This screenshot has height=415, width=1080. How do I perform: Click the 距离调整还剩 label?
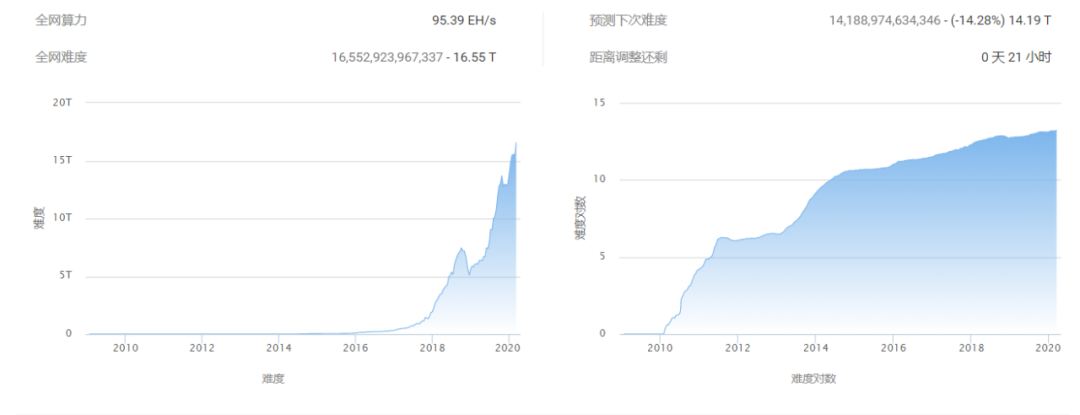[x=627, y=57]
